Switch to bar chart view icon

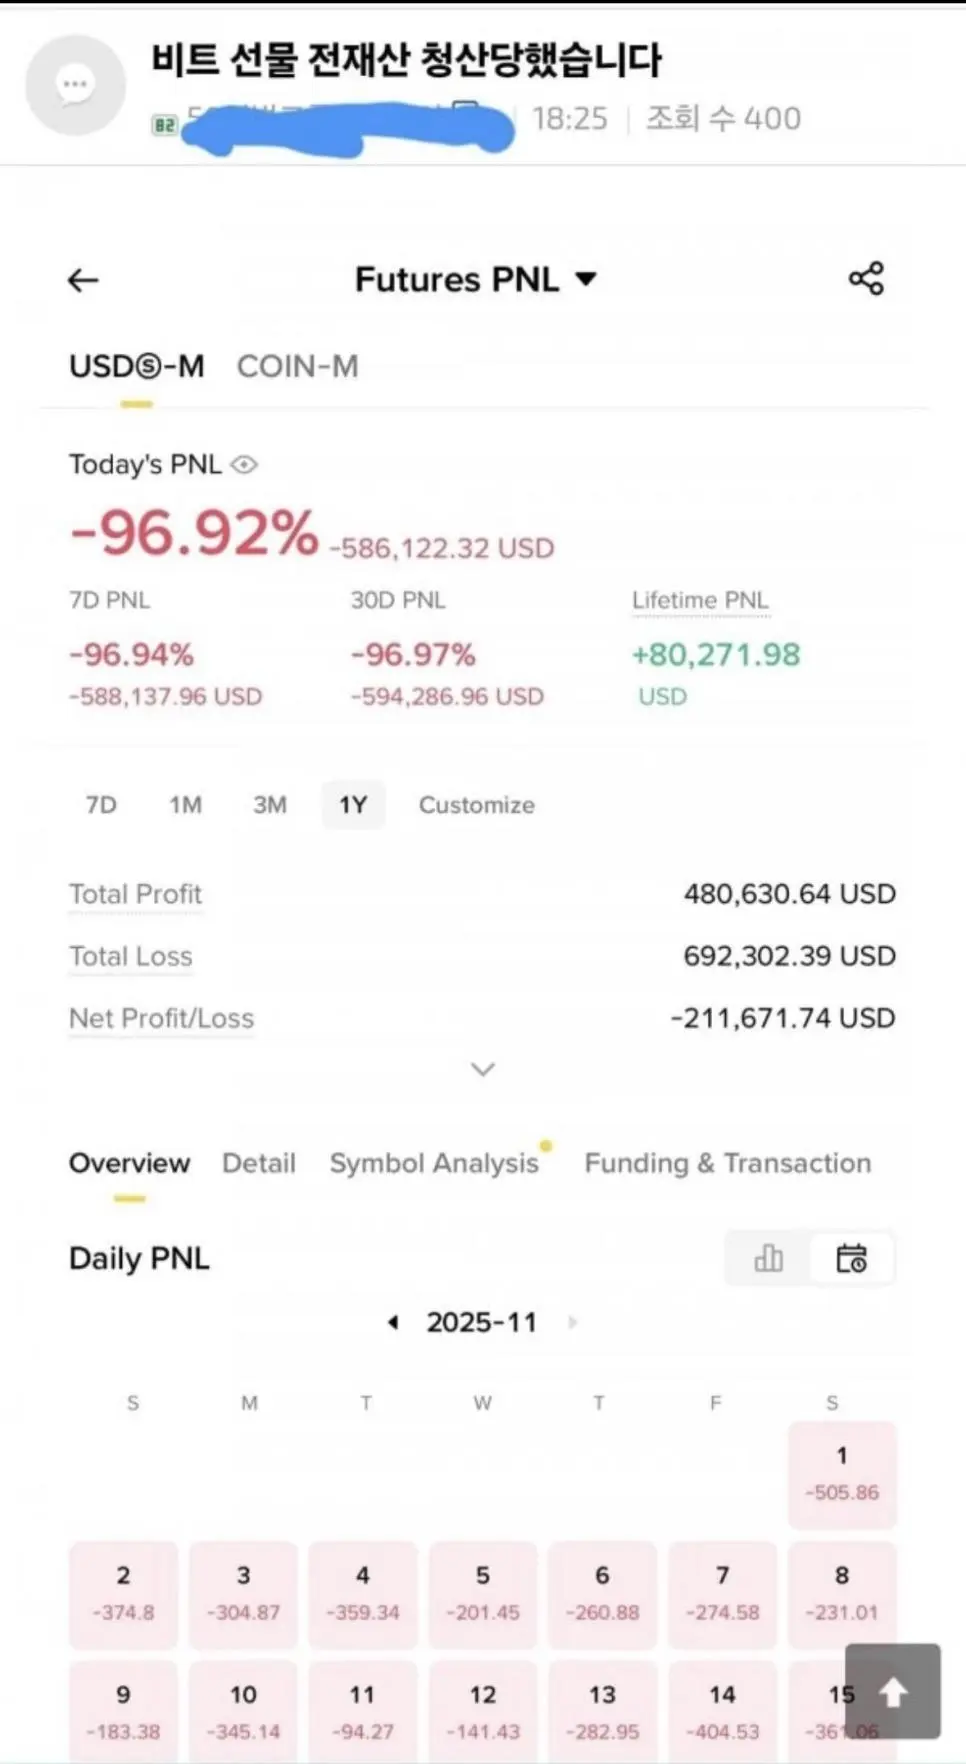(x=768, y=1258)
